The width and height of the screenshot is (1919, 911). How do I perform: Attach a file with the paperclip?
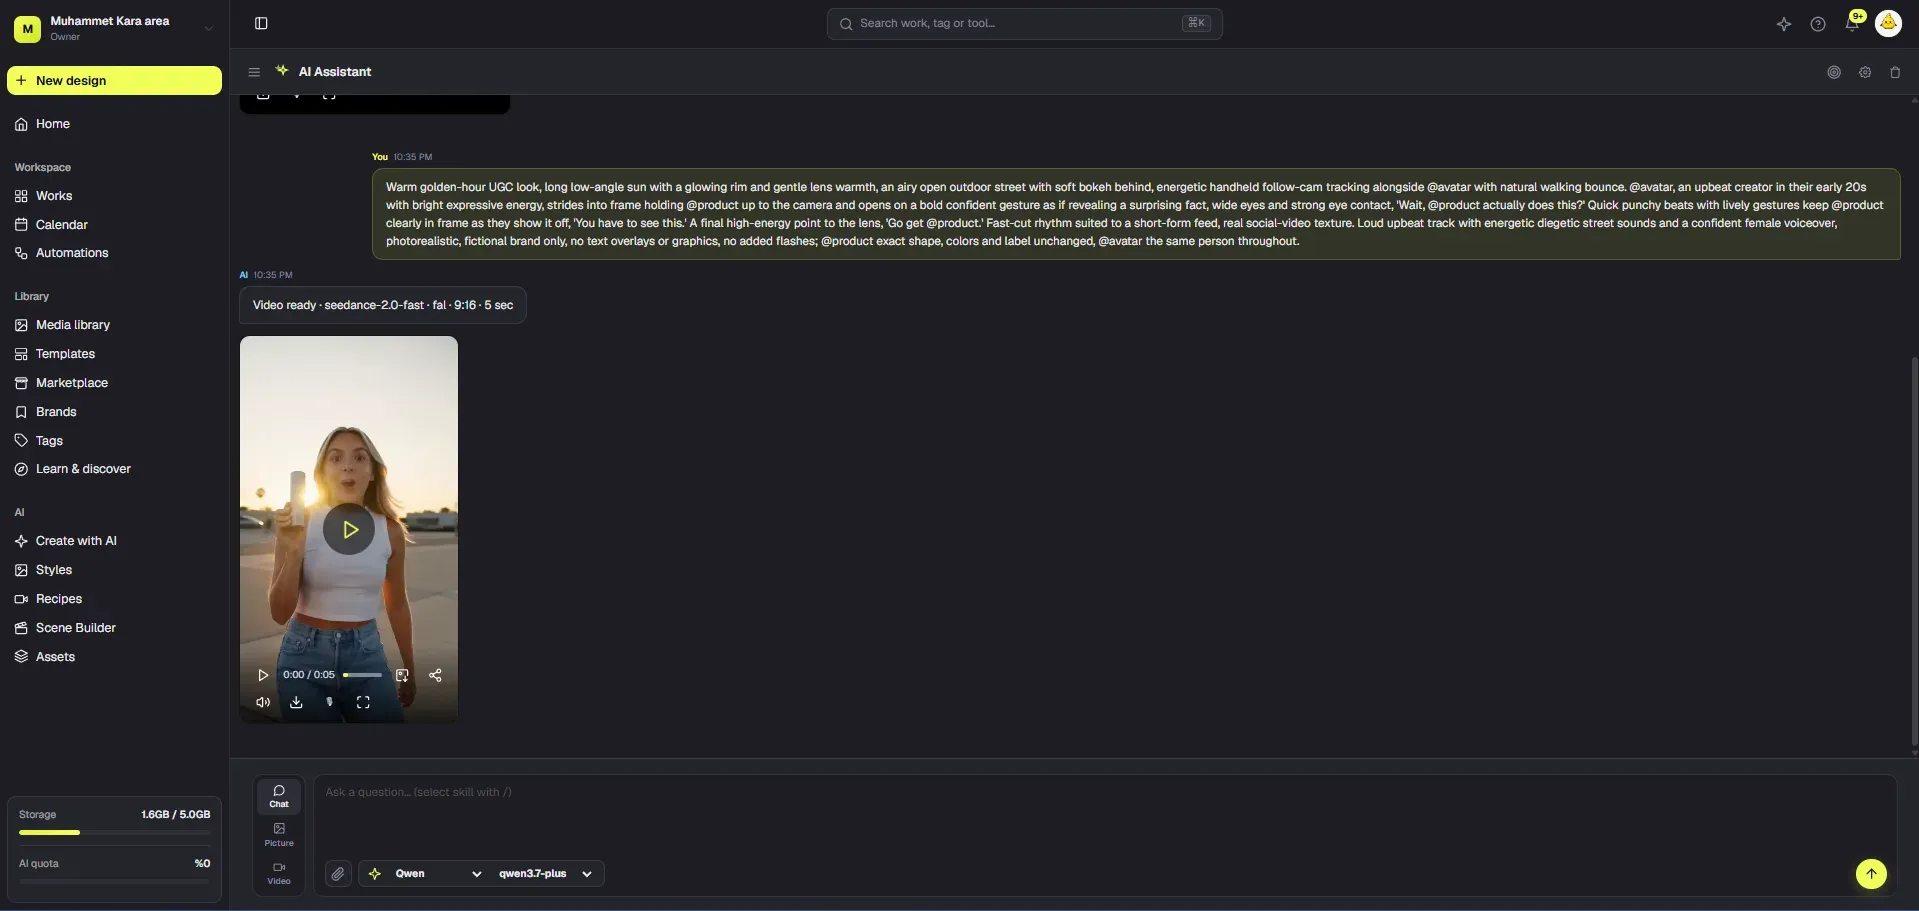pyautogui.click(x=338, y=874)
